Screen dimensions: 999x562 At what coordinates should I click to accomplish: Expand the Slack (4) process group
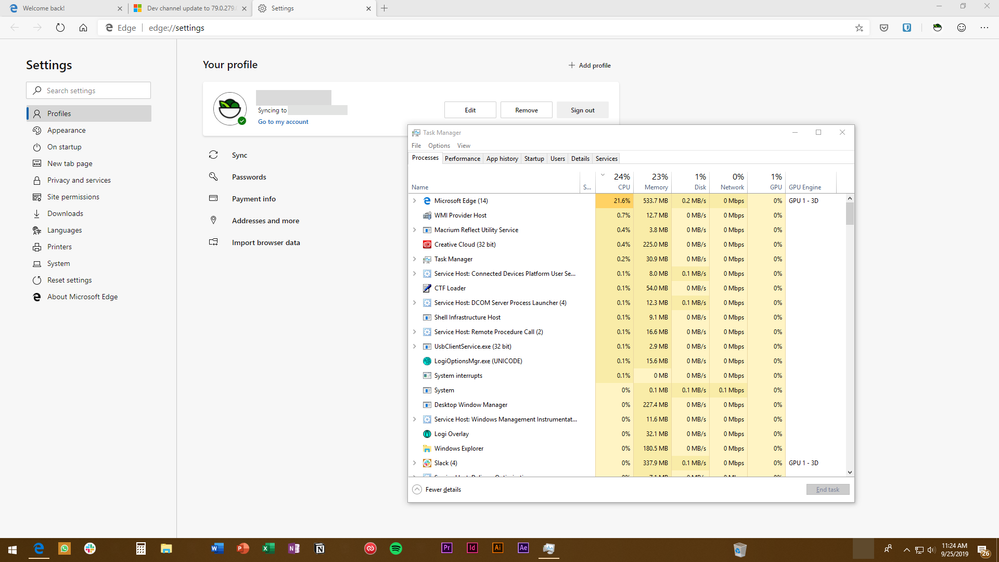[x=415, y=463]
